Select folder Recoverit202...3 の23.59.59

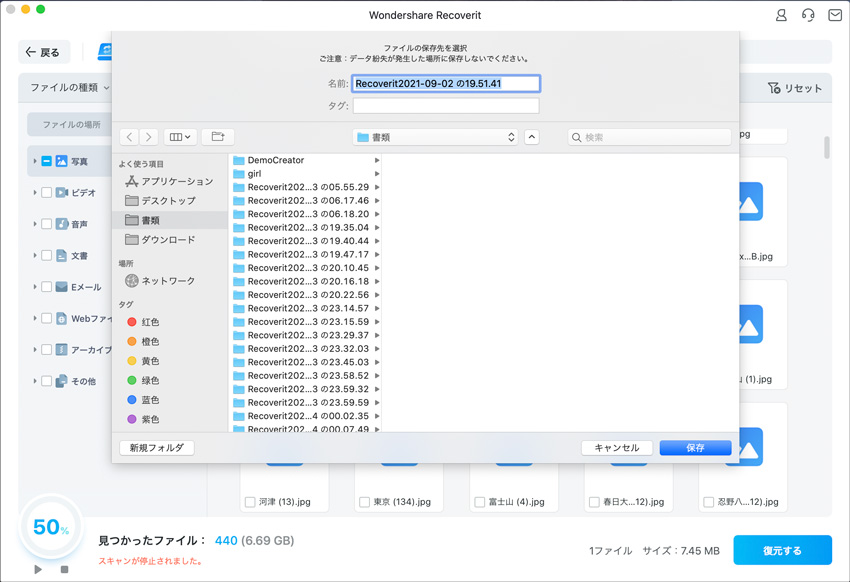306,402
